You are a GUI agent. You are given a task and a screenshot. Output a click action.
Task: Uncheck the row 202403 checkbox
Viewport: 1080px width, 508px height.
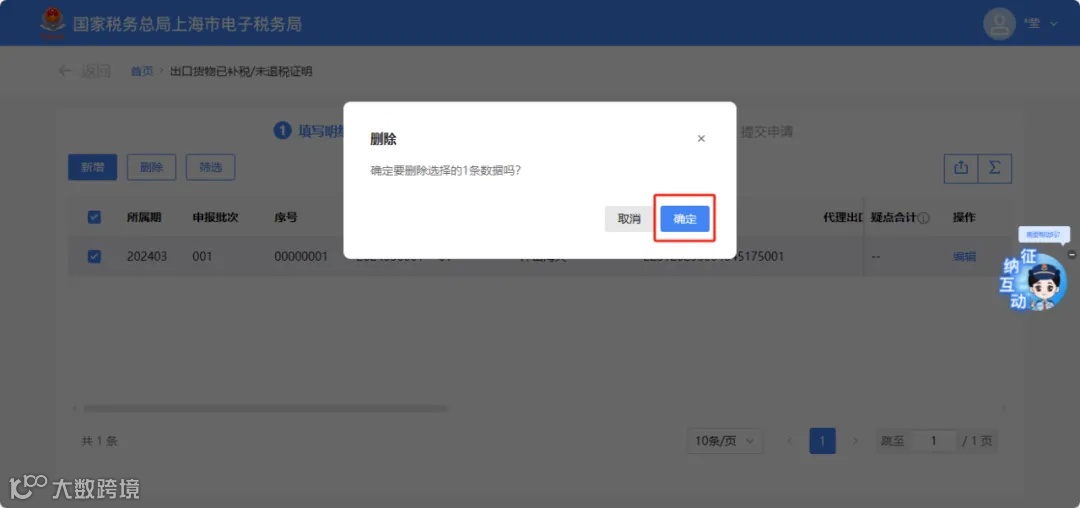(94, 257)
